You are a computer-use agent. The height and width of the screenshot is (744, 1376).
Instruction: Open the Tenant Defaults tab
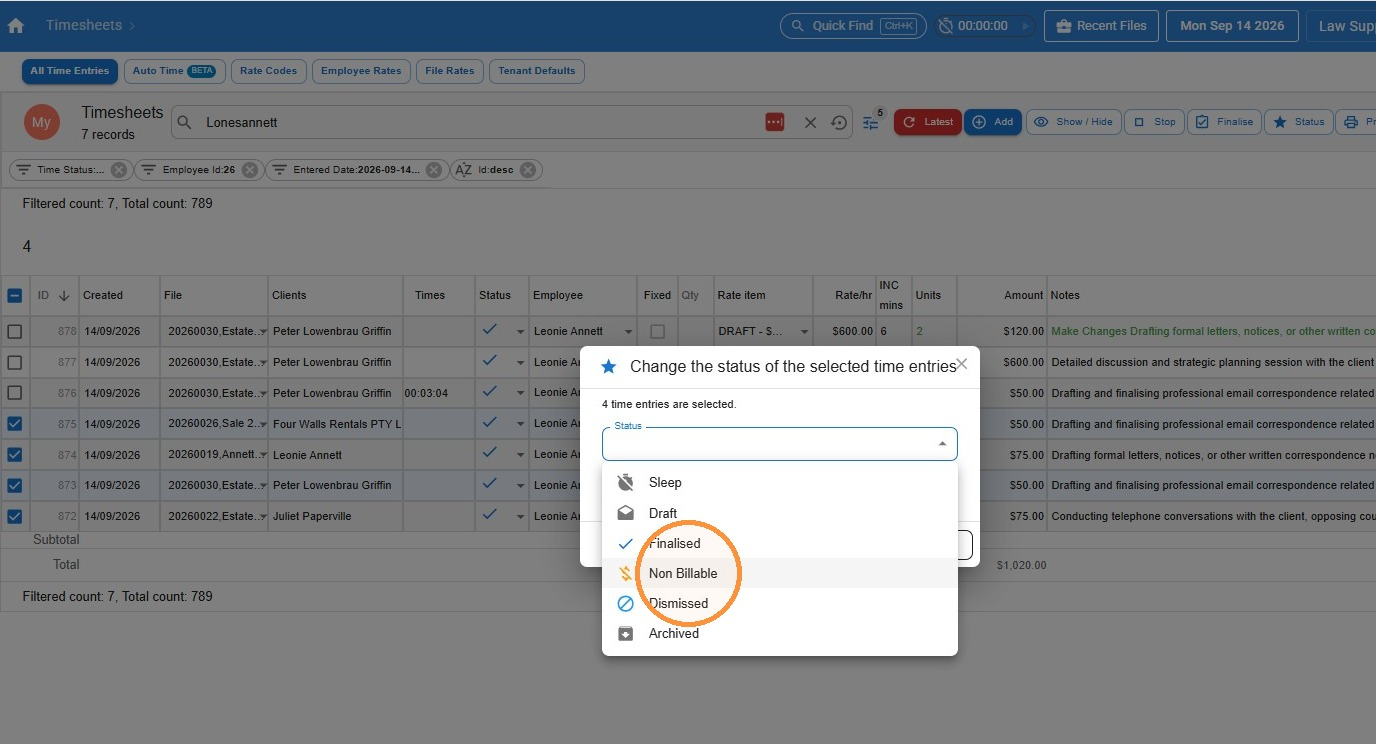[537, 71]
